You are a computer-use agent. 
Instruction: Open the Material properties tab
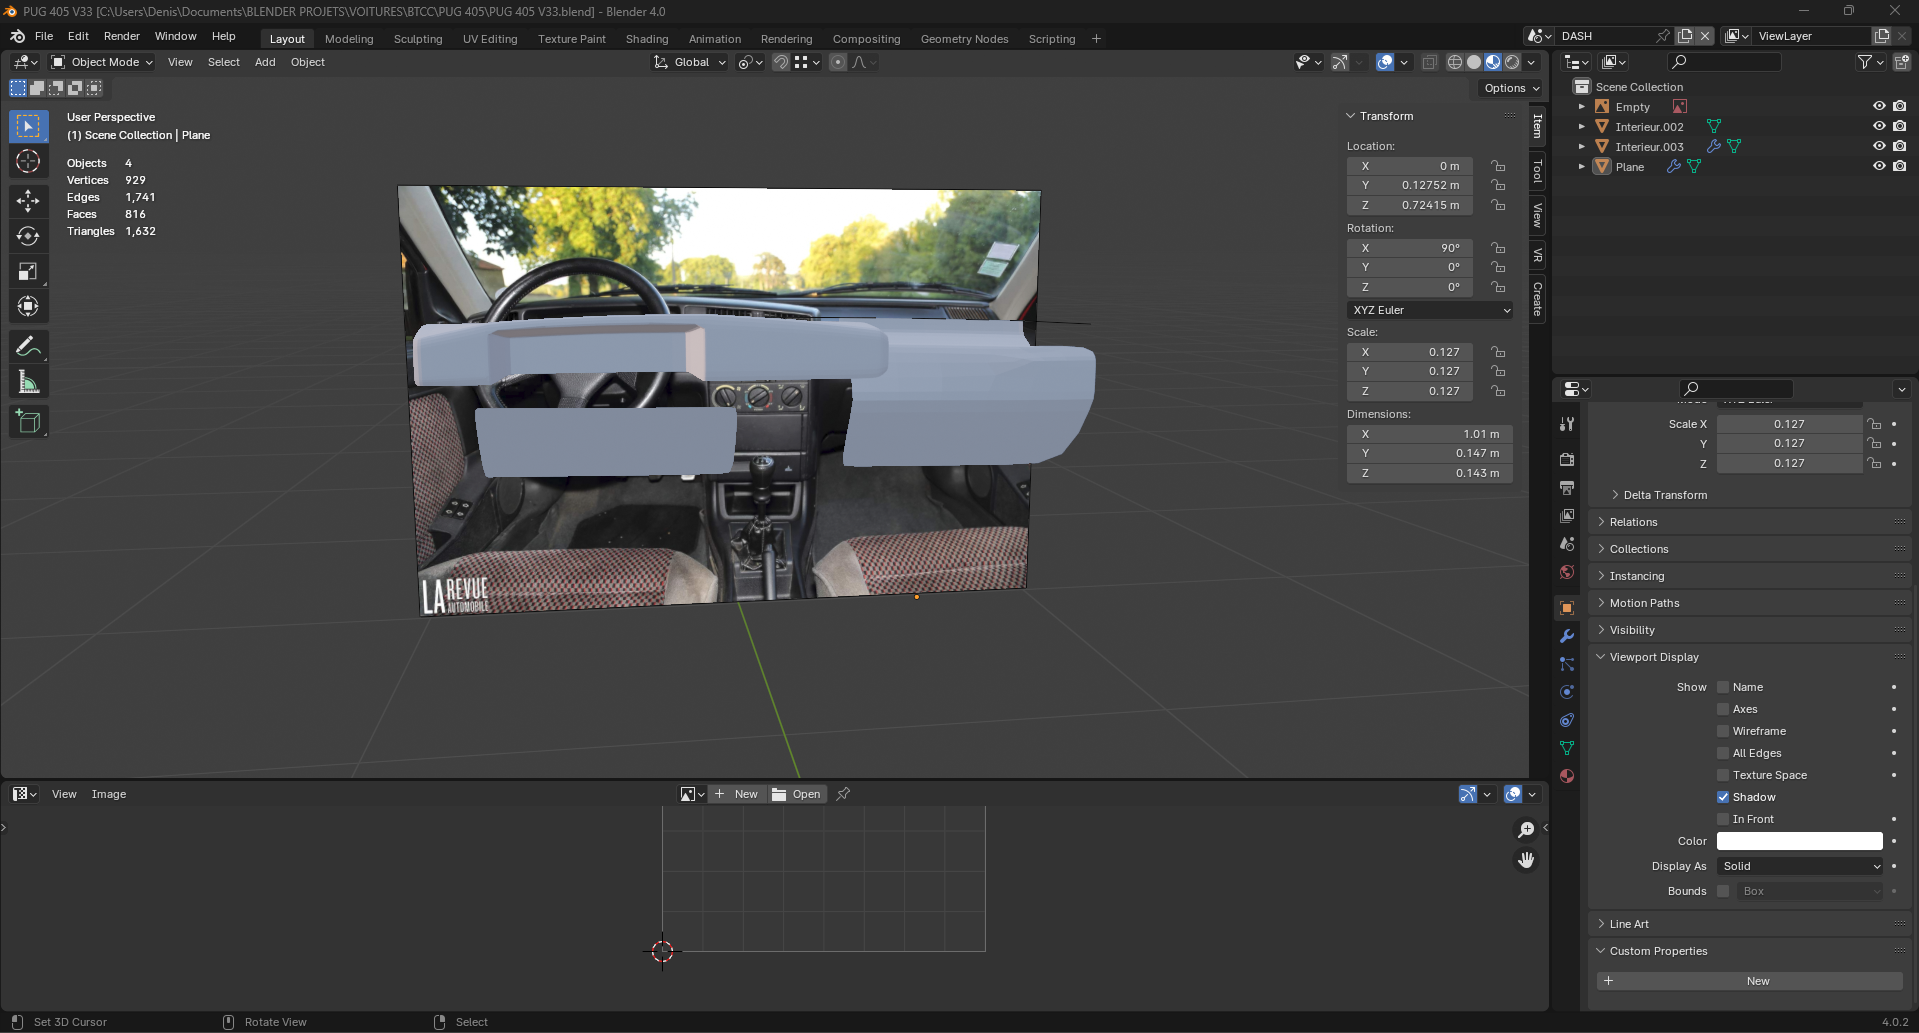click(1567, 776)
